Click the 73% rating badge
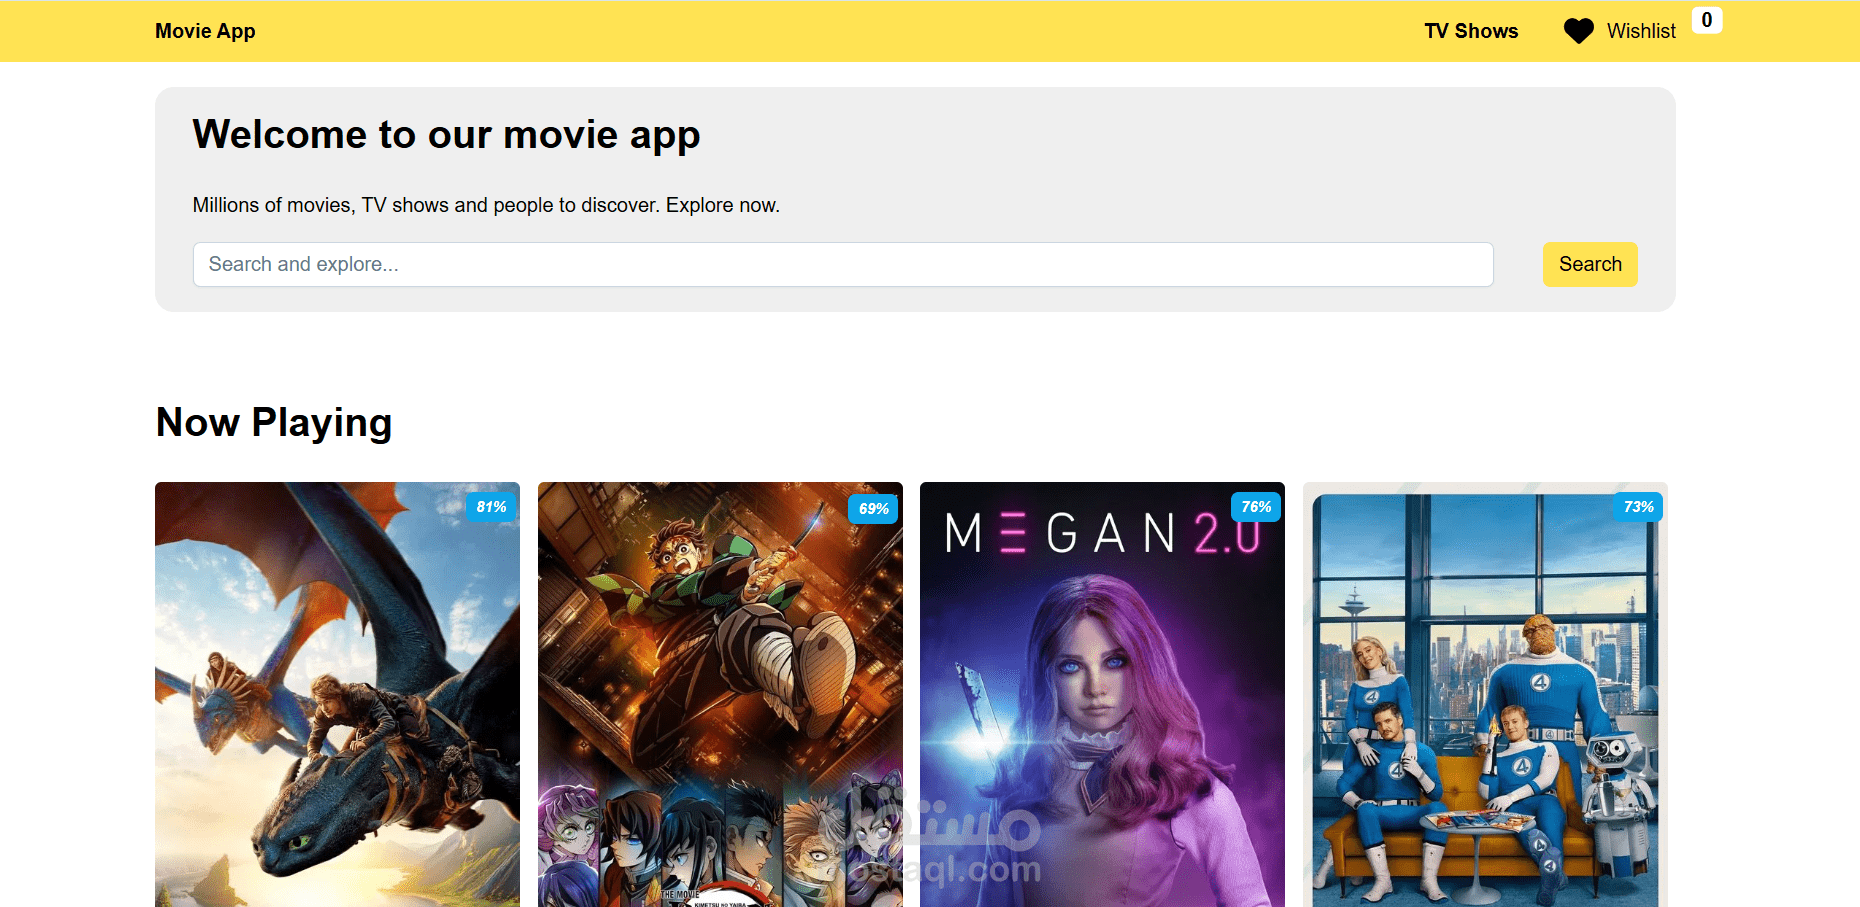Image resolution: width=1860 pixels, height=907 pixels. [1638, 507]
